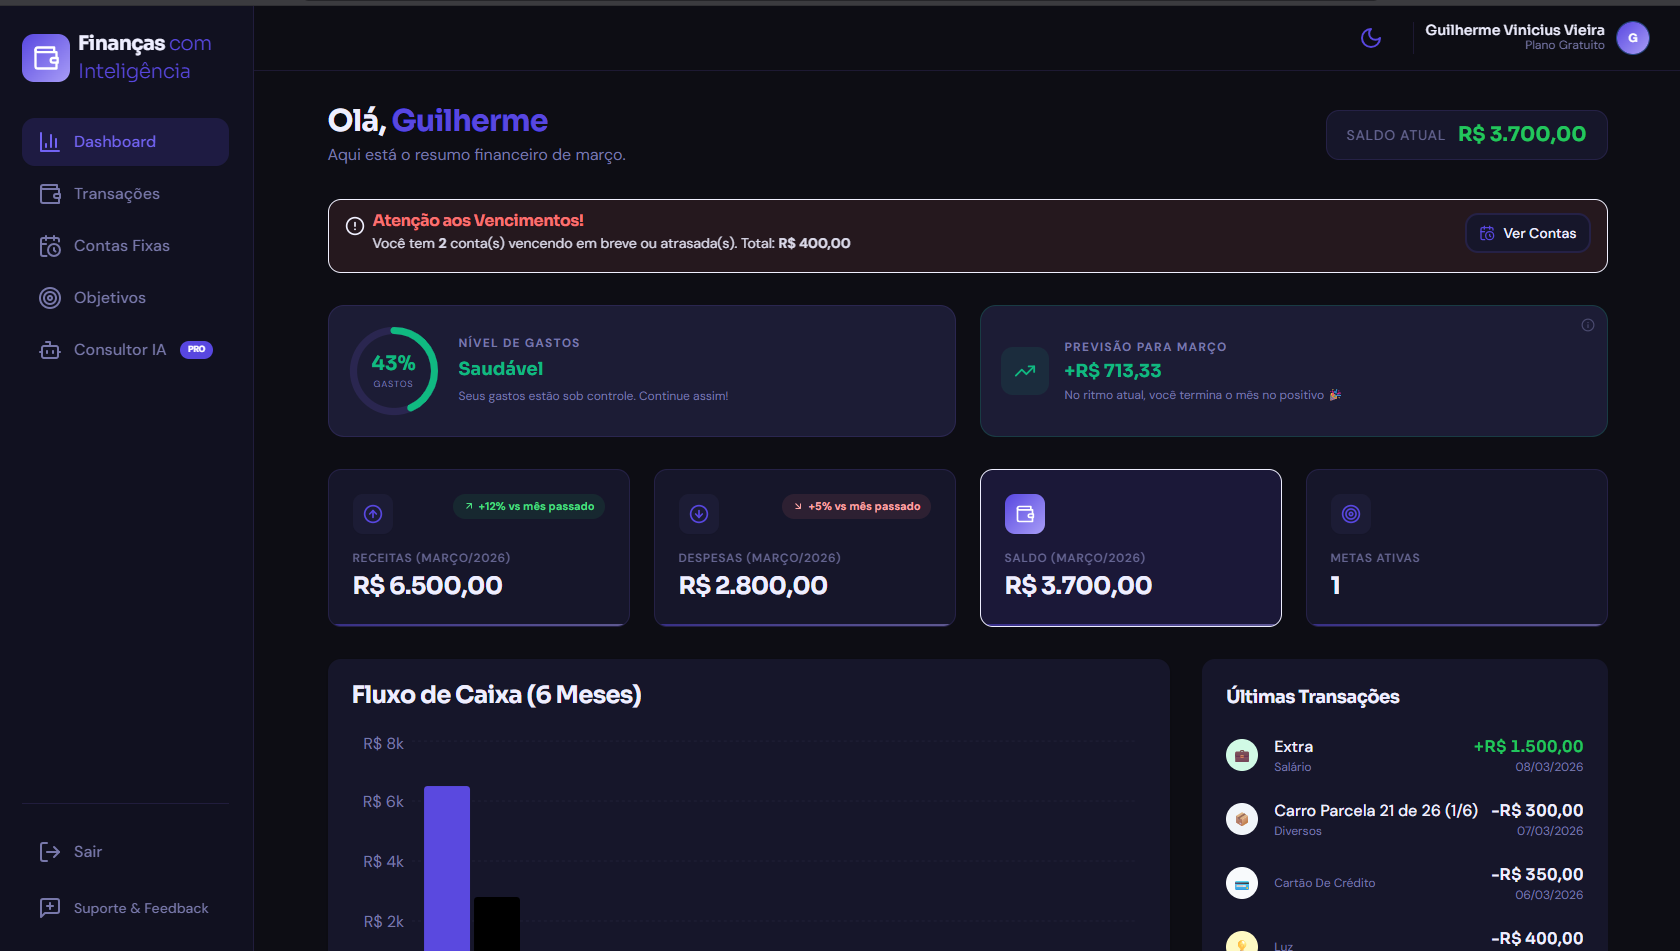The image size is (1680, 951).
Task: Select the wallet icon on the Saldo card
Action: pos(1024,513)
